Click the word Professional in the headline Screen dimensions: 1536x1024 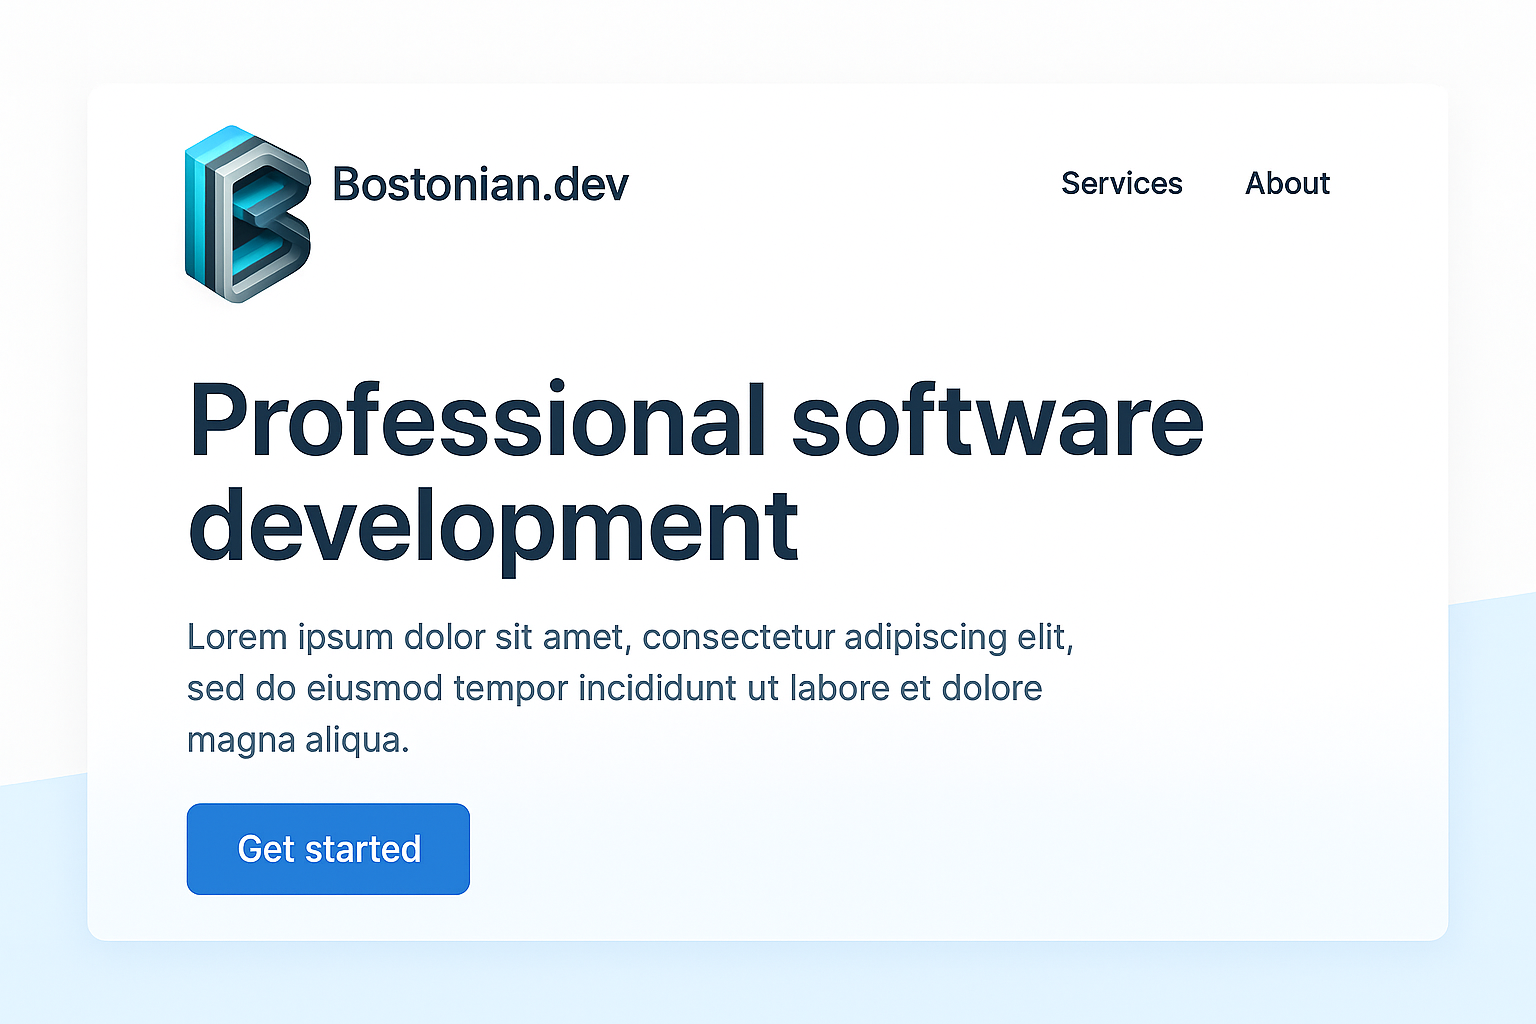477,422
